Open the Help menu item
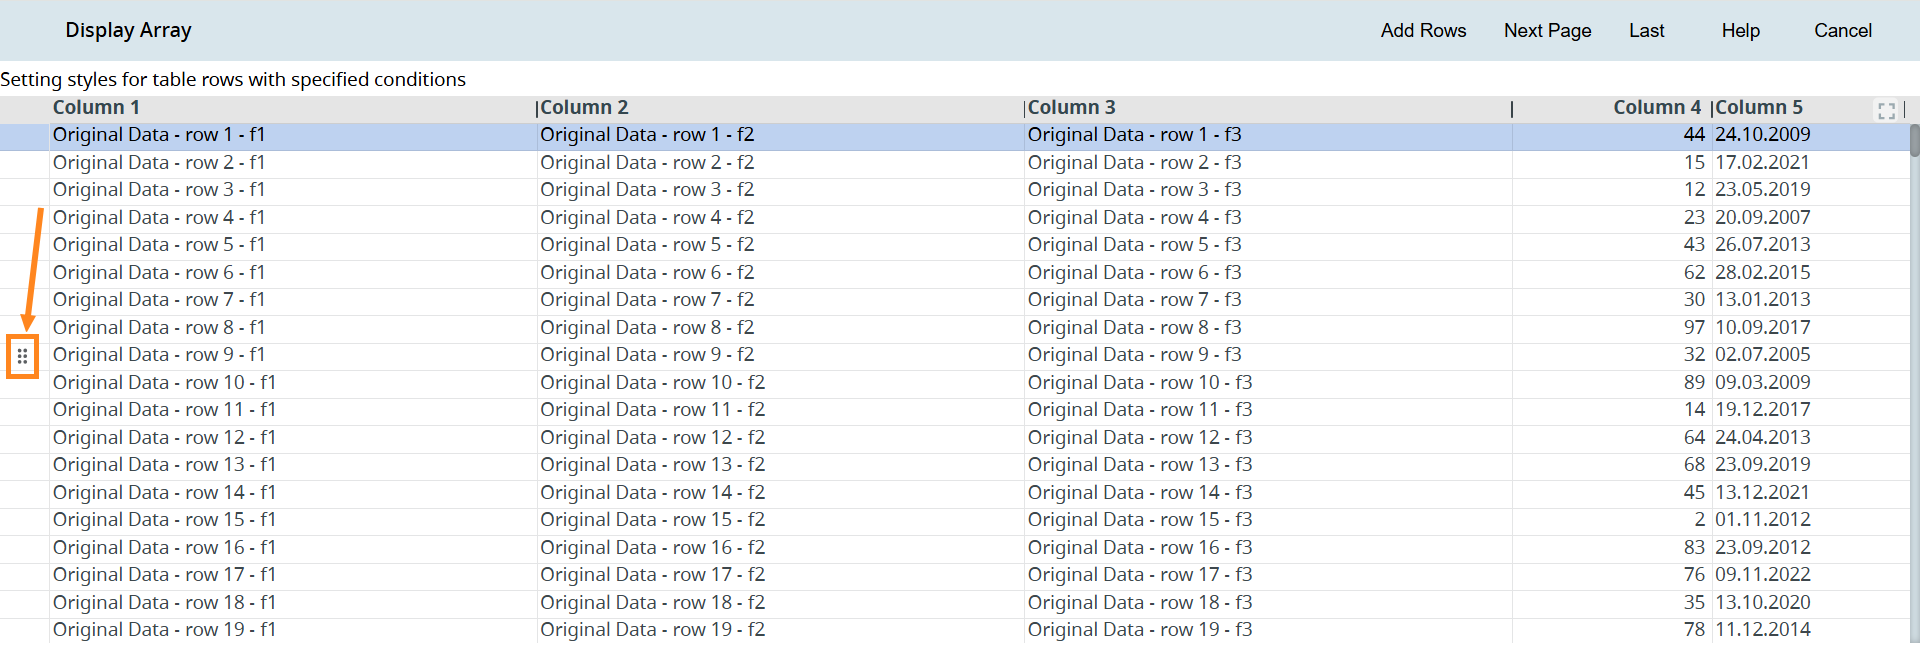The width and height of the screenshot is (1920, 648). click(1740, 31)
